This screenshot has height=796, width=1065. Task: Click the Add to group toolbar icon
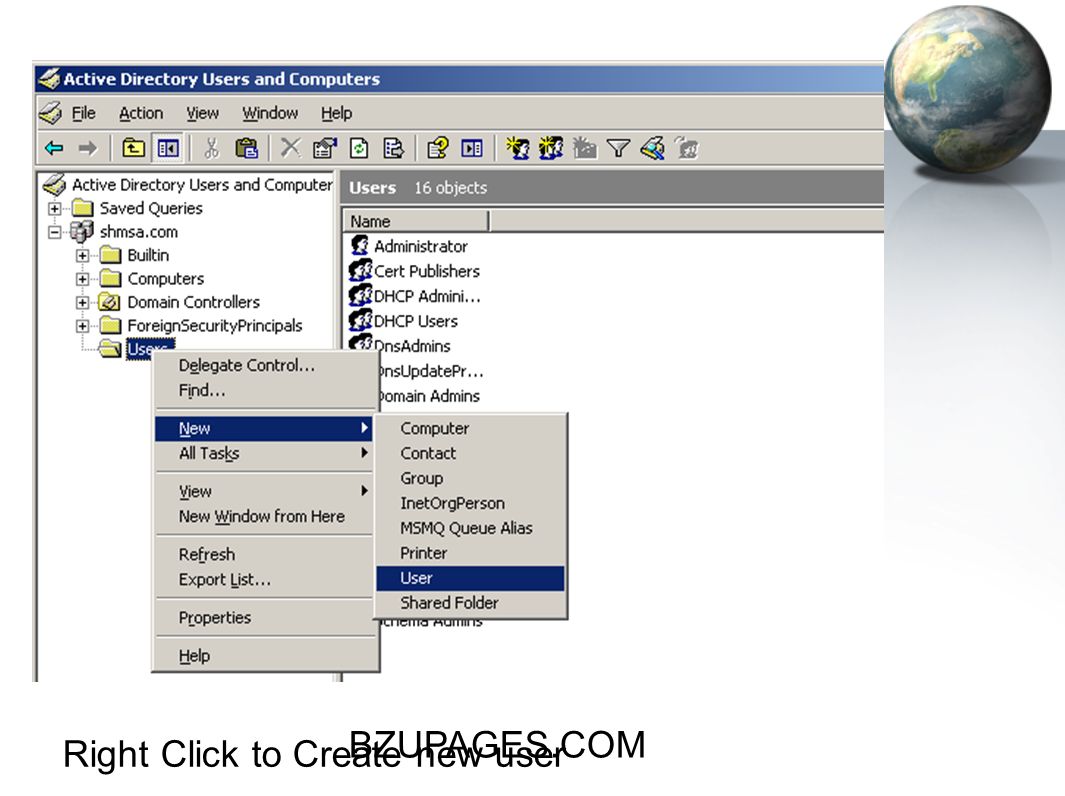[687, 147]
